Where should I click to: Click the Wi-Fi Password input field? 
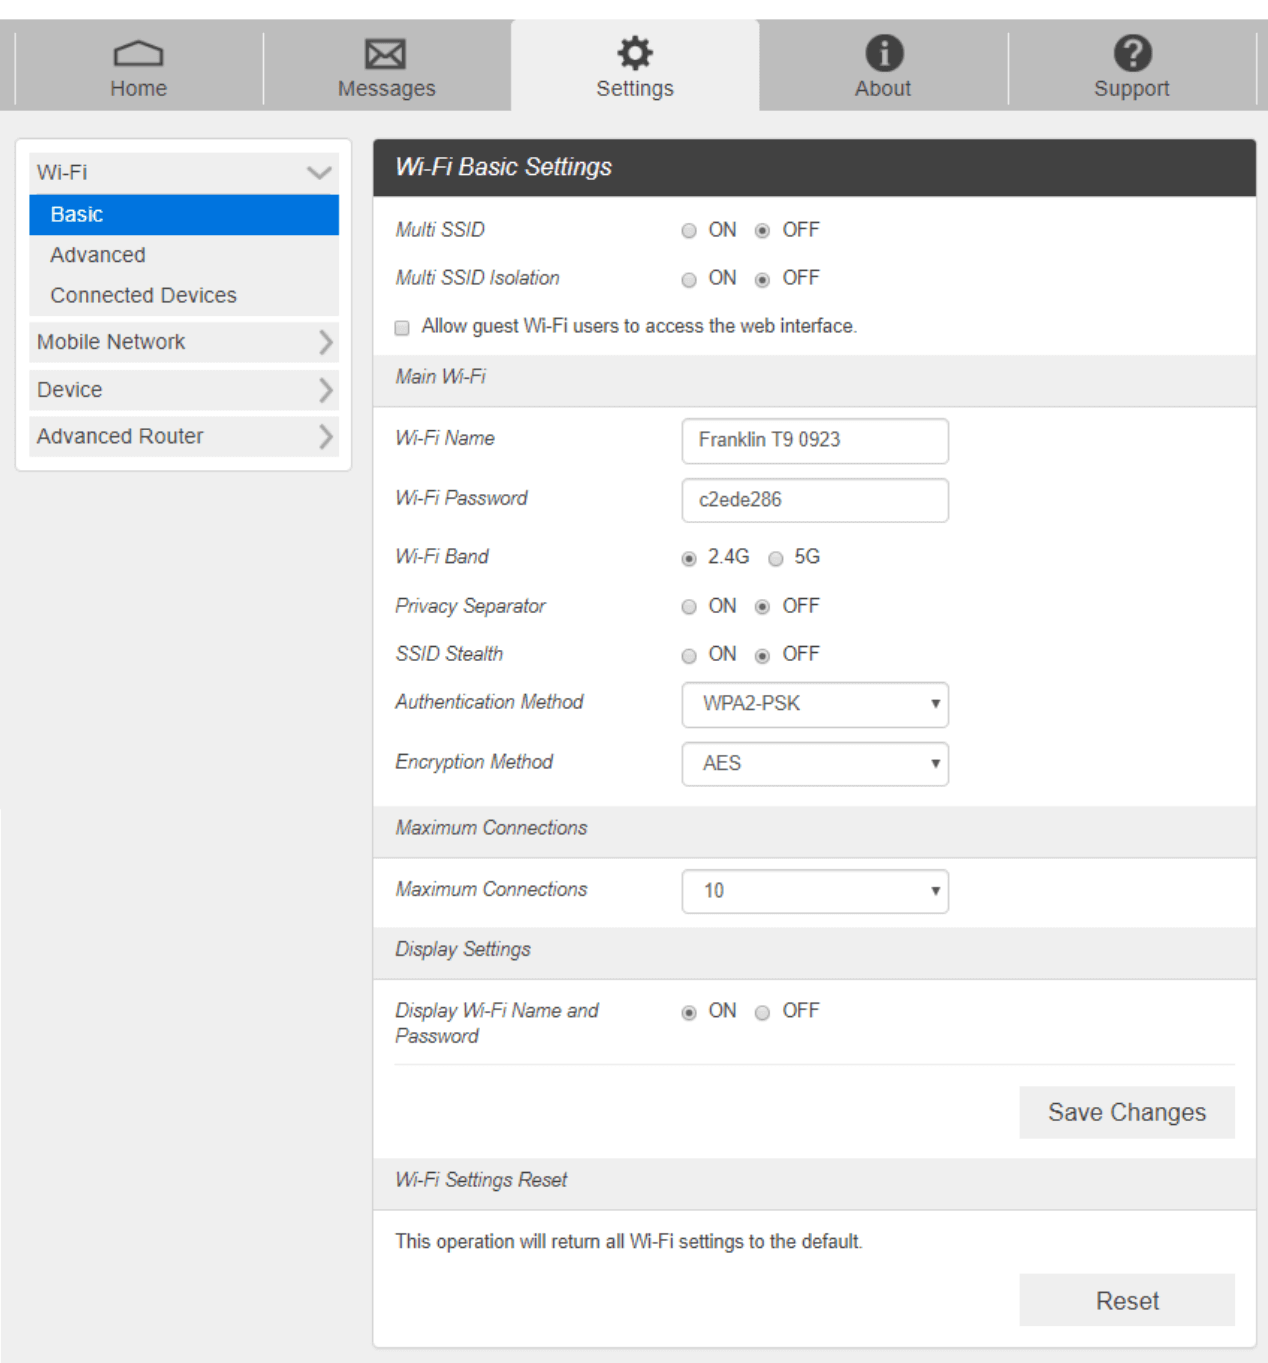[x=814, y=500]
